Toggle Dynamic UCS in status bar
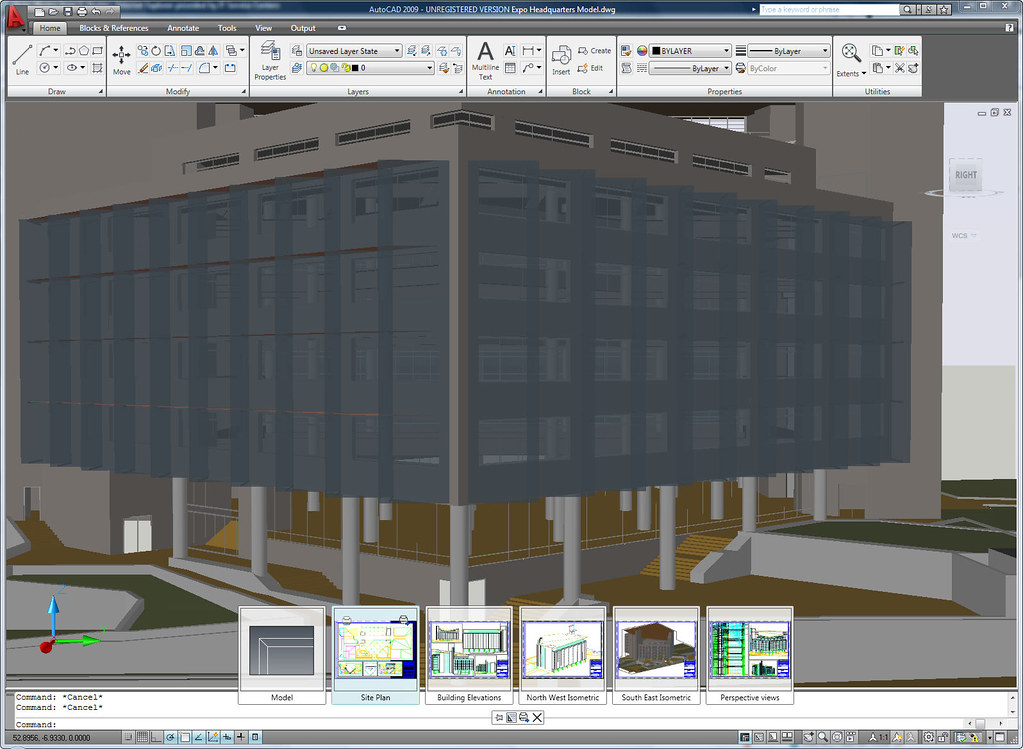 click(x=213, y=738)
